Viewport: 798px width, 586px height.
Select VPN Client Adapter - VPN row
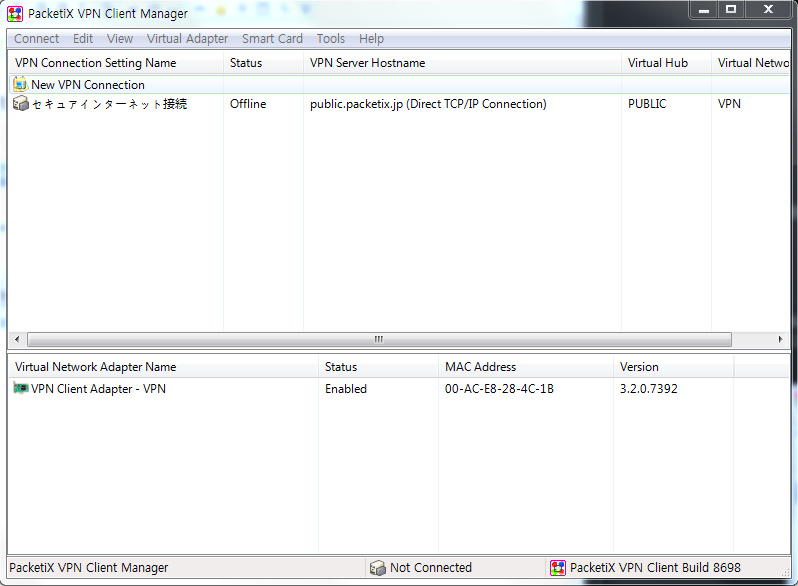[98, 389]
